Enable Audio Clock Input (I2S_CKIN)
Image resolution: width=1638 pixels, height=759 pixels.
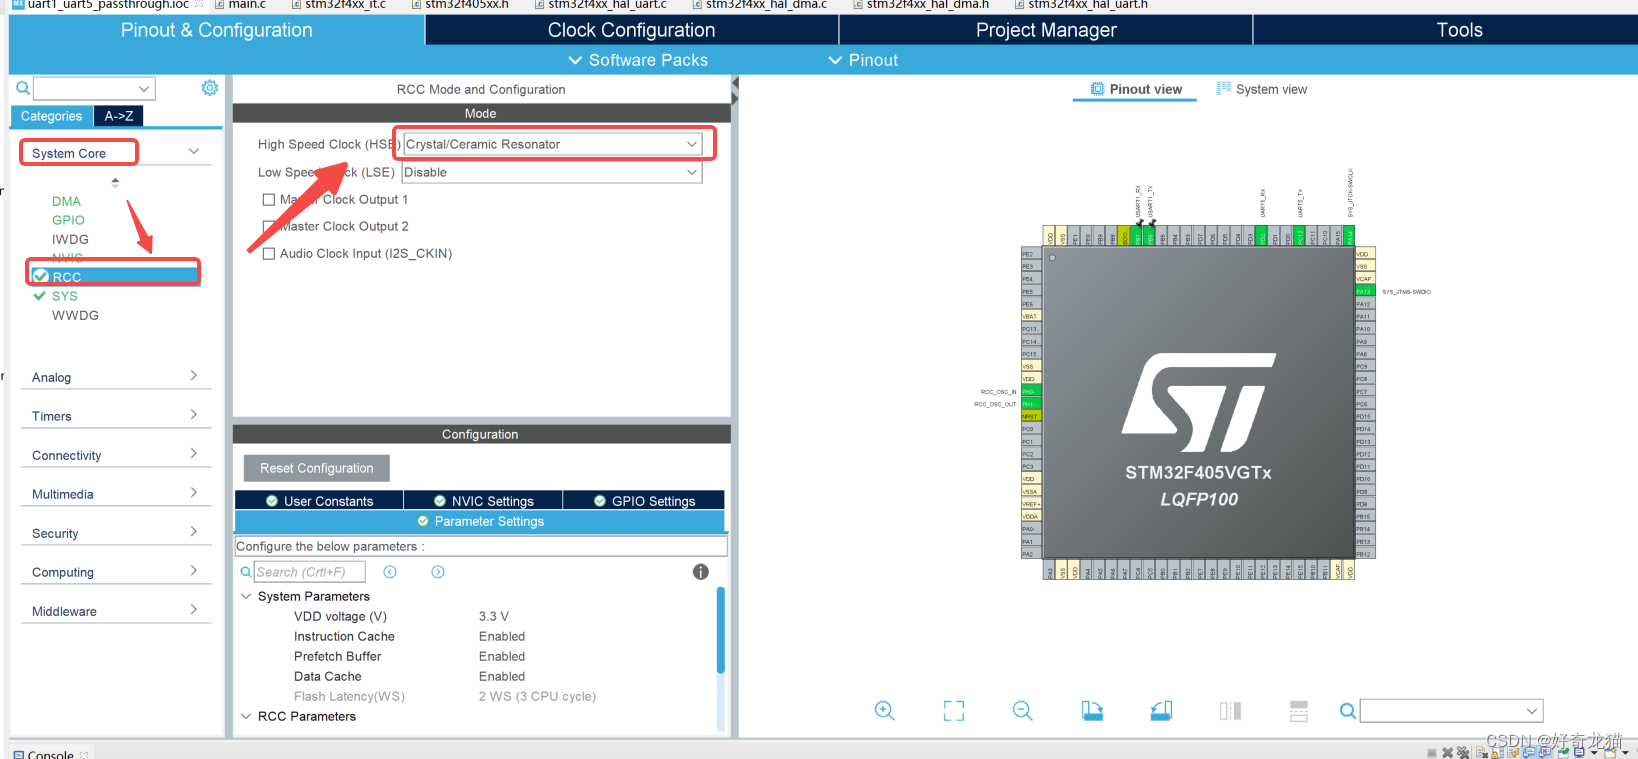[x=269, y=254]
